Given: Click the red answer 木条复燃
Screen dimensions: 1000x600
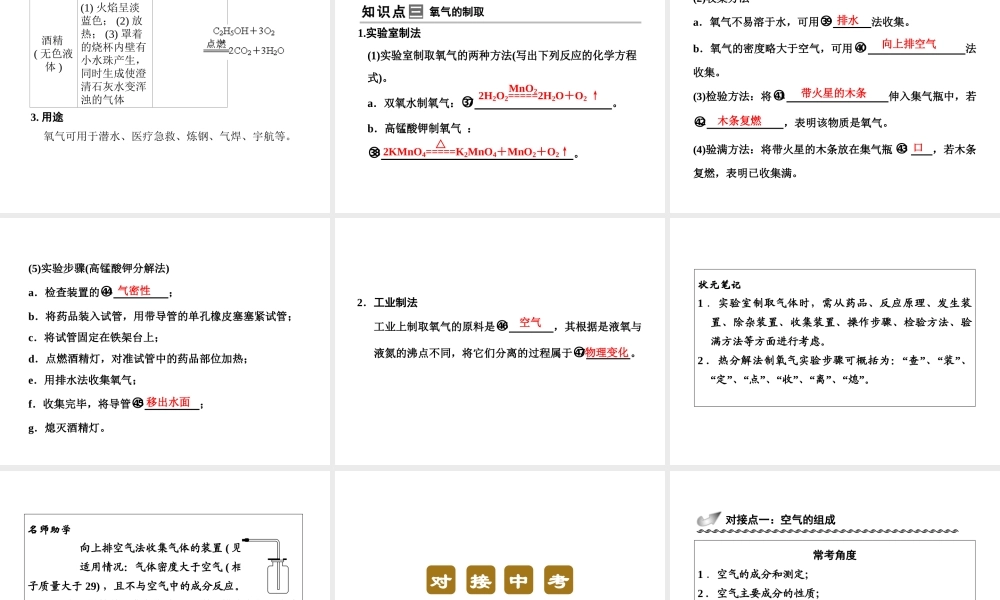Looking at the screenshot, I should click(739, 121).
